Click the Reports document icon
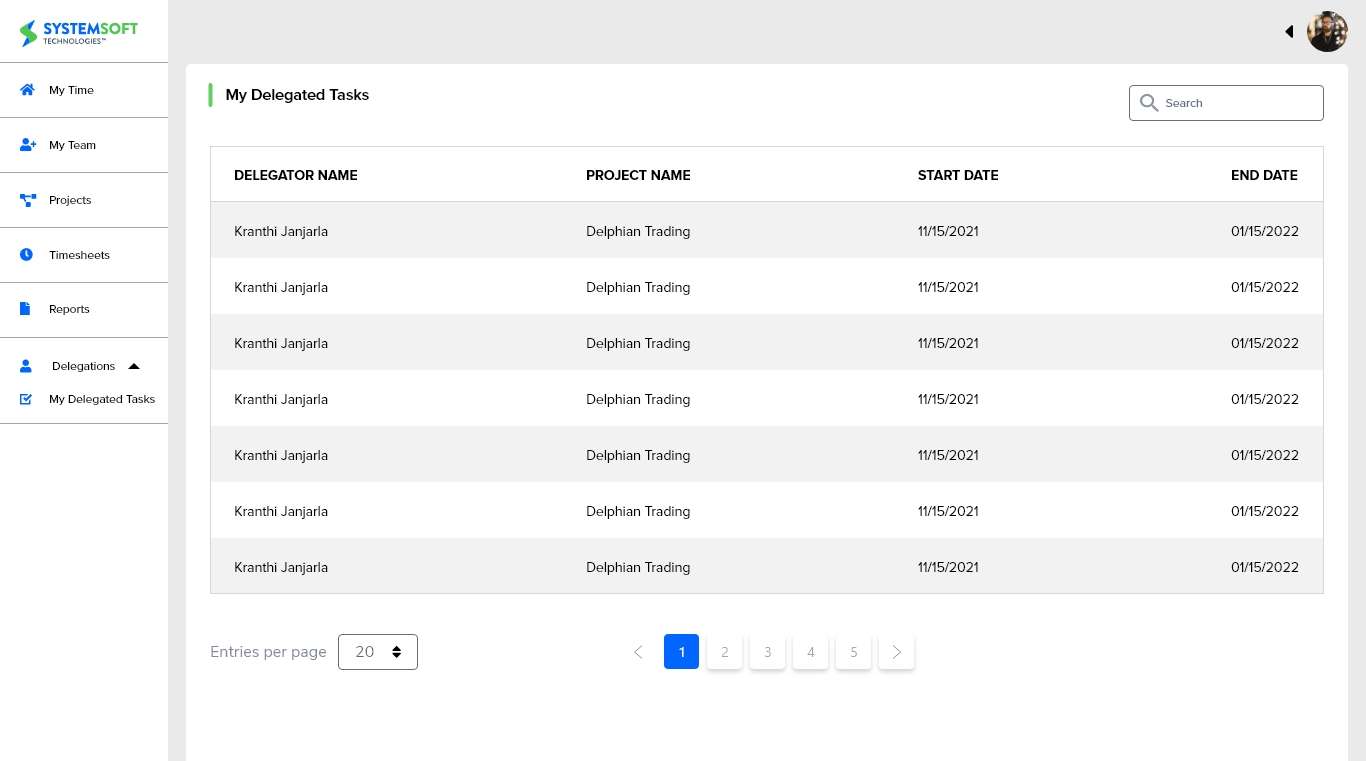This screenshot has height=761, width=1366. (26, 309)
